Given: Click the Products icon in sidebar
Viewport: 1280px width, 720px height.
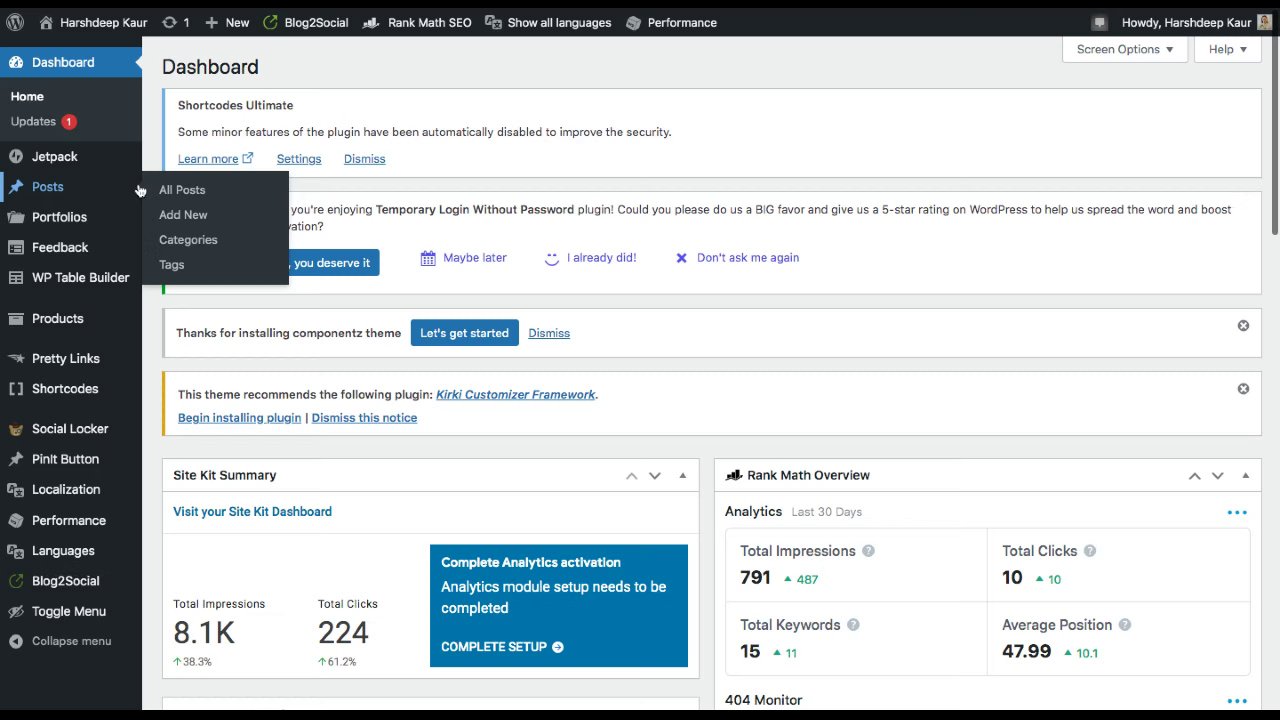Looking at the screenshot, I should [16, 318].
